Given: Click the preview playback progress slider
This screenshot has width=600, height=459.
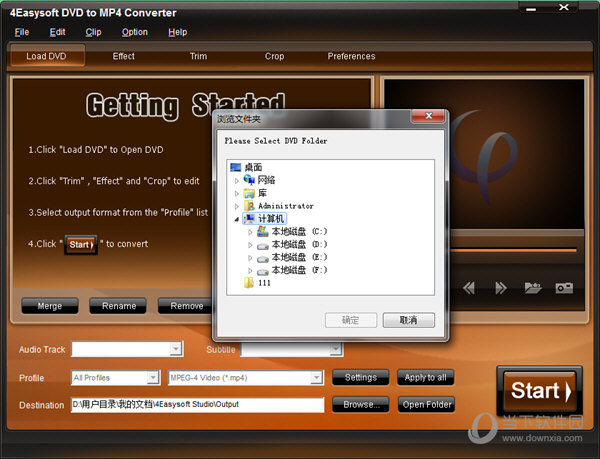Looking at the screenshot, I should [513, 251].
